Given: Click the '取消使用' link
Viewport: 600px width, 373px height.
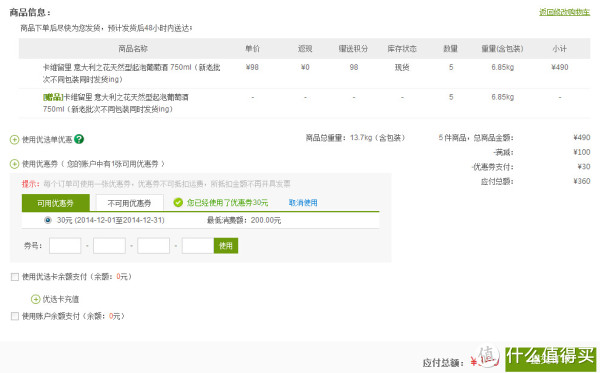Looking at the screenshot, I should [303, 202].
